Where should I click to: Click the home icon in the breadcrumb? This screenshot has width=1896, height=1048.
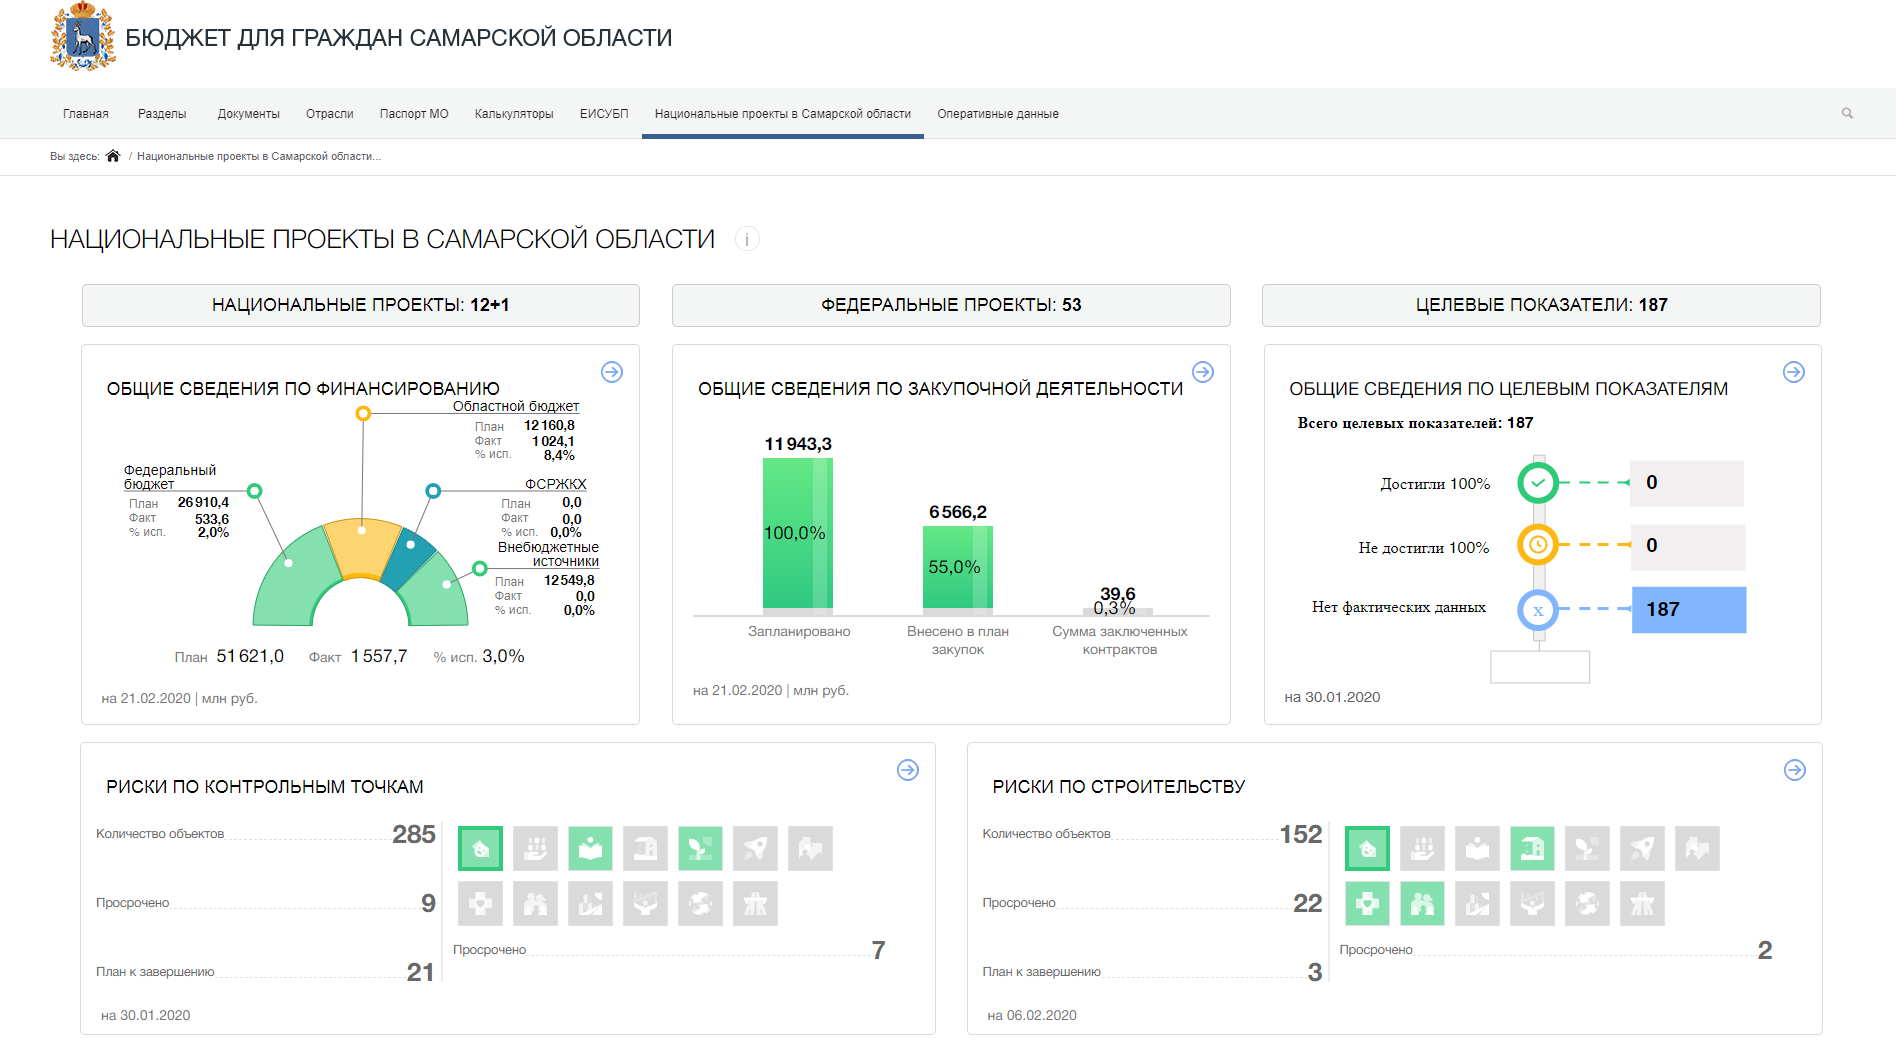tap(113, 156)
